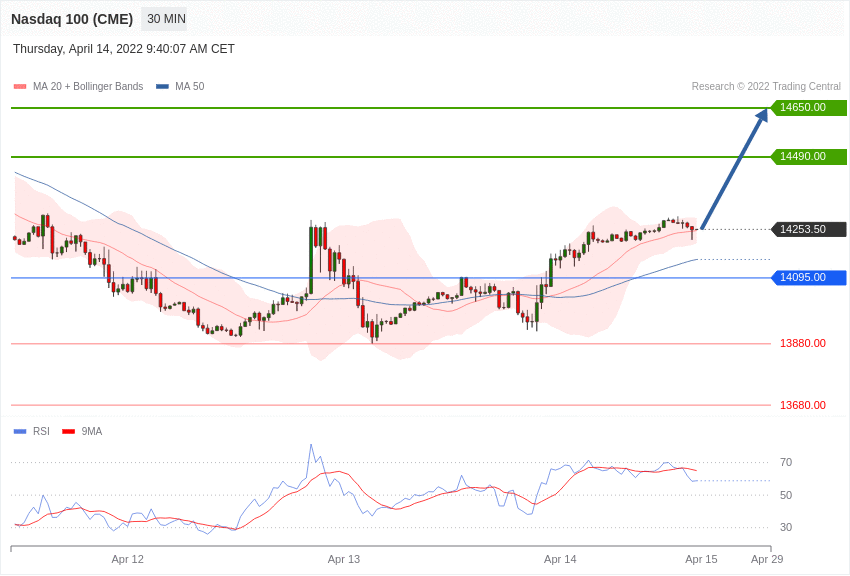
Task: Click the 9MA legend label
Action: click(92, 431)
